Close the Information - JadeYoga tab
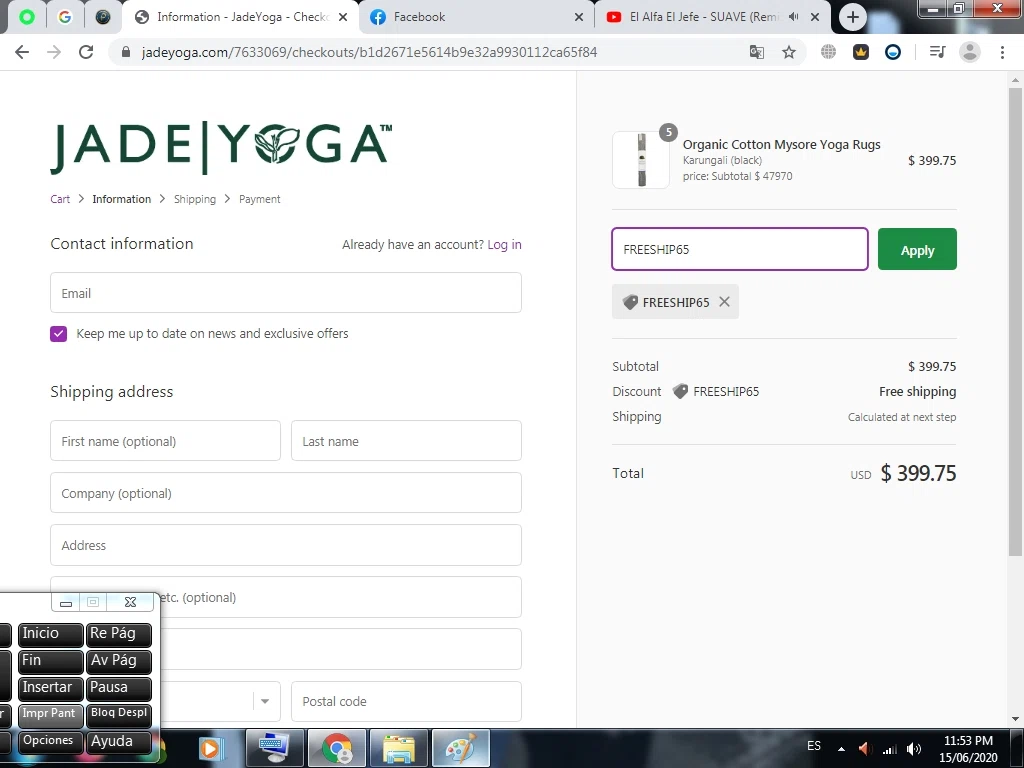The width and height of the screenshot is (1024, 768). point(343,17)
